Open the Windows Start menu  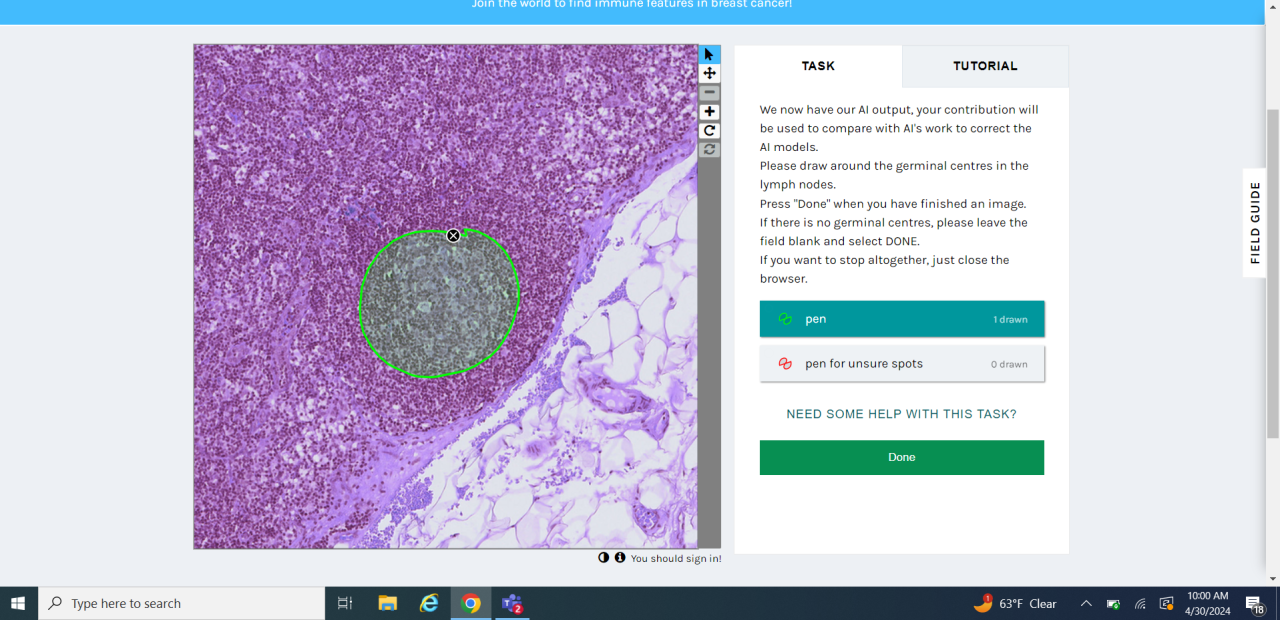click(18, 603)
